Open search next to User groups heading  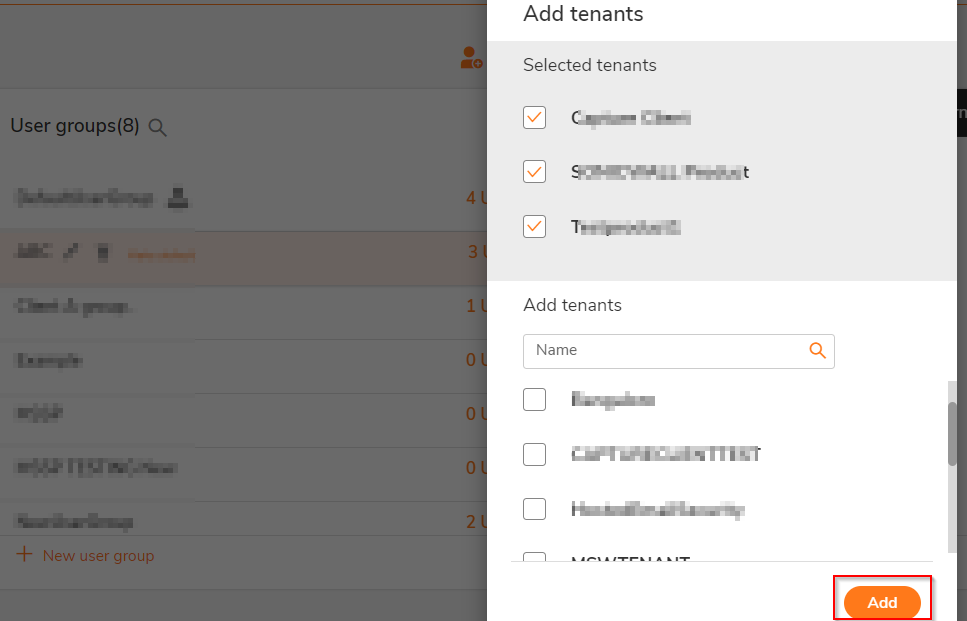coord(157,127)
